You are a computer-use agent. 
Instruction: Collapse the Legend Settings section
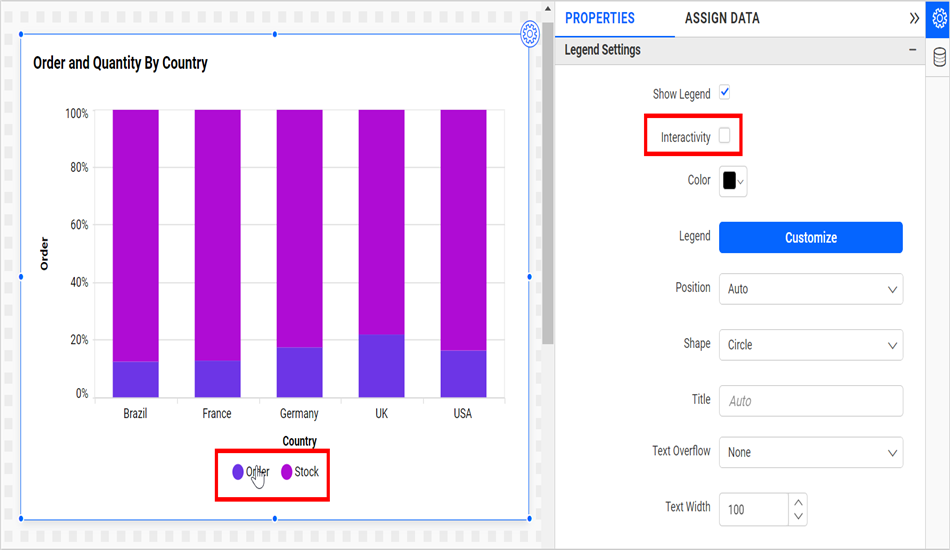tap(912, 50)
